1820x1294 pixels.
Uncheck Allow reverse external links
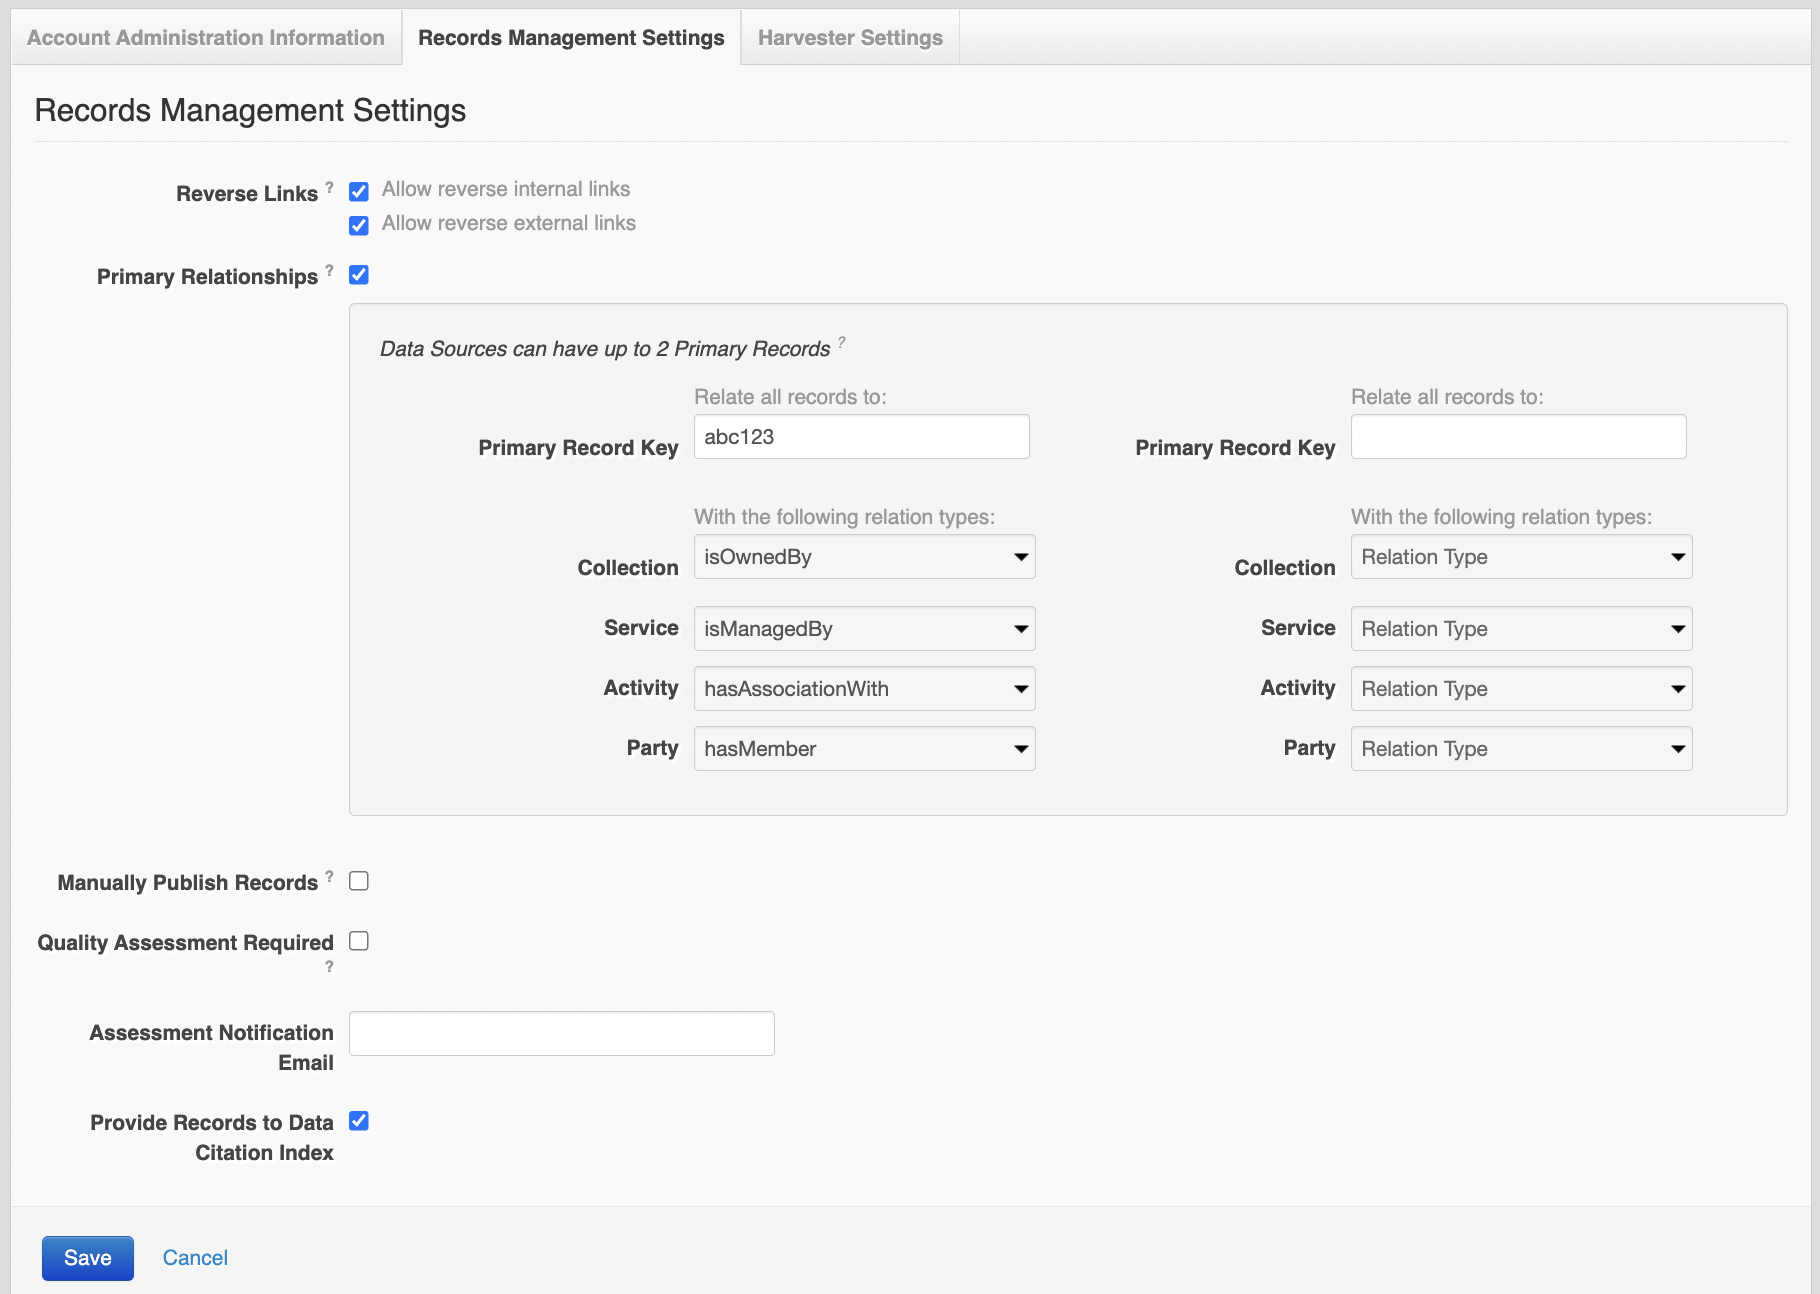(359, 225)
